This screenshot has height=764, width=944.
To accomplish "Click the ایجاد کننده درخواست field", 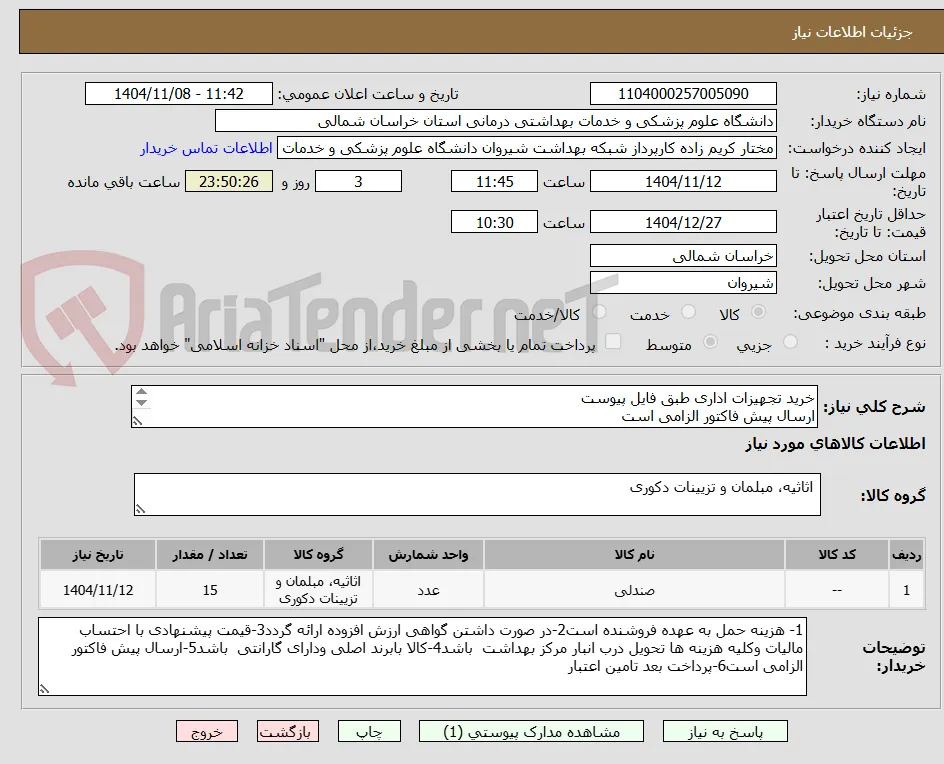I will [x=527, y=148].
